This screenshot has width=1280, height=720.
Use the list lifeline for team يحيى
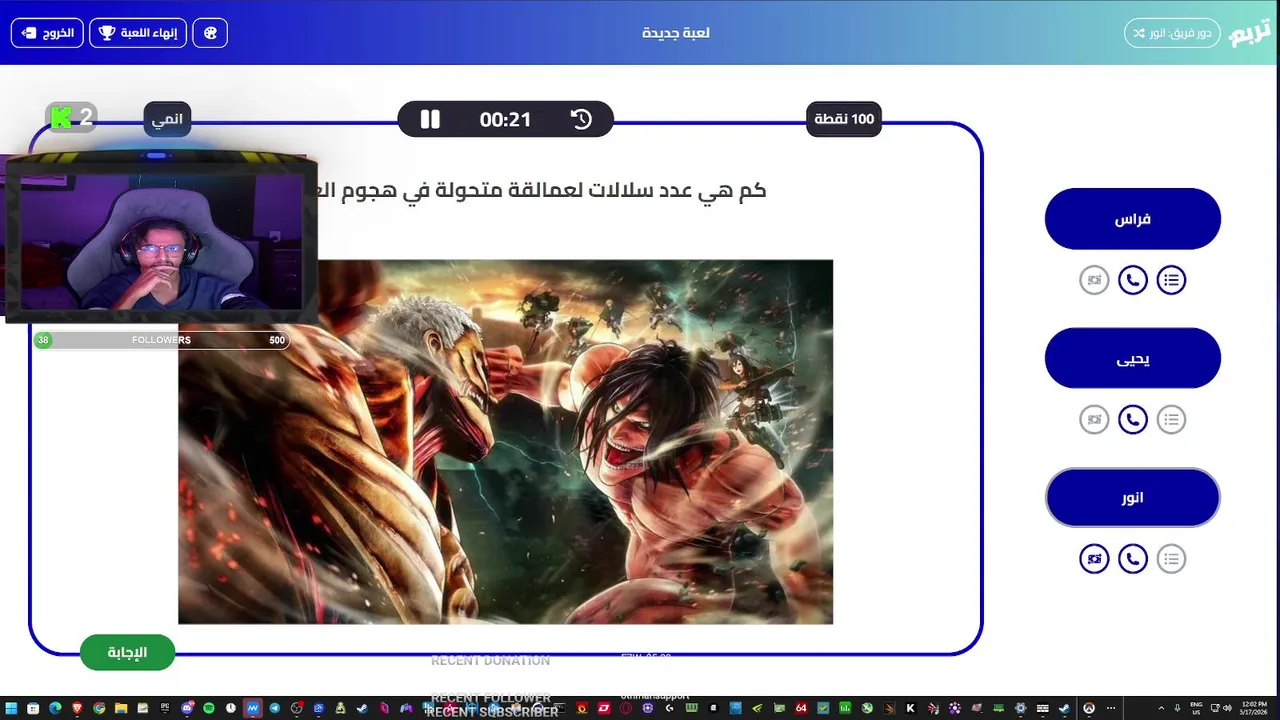(x=1171, y=419)
